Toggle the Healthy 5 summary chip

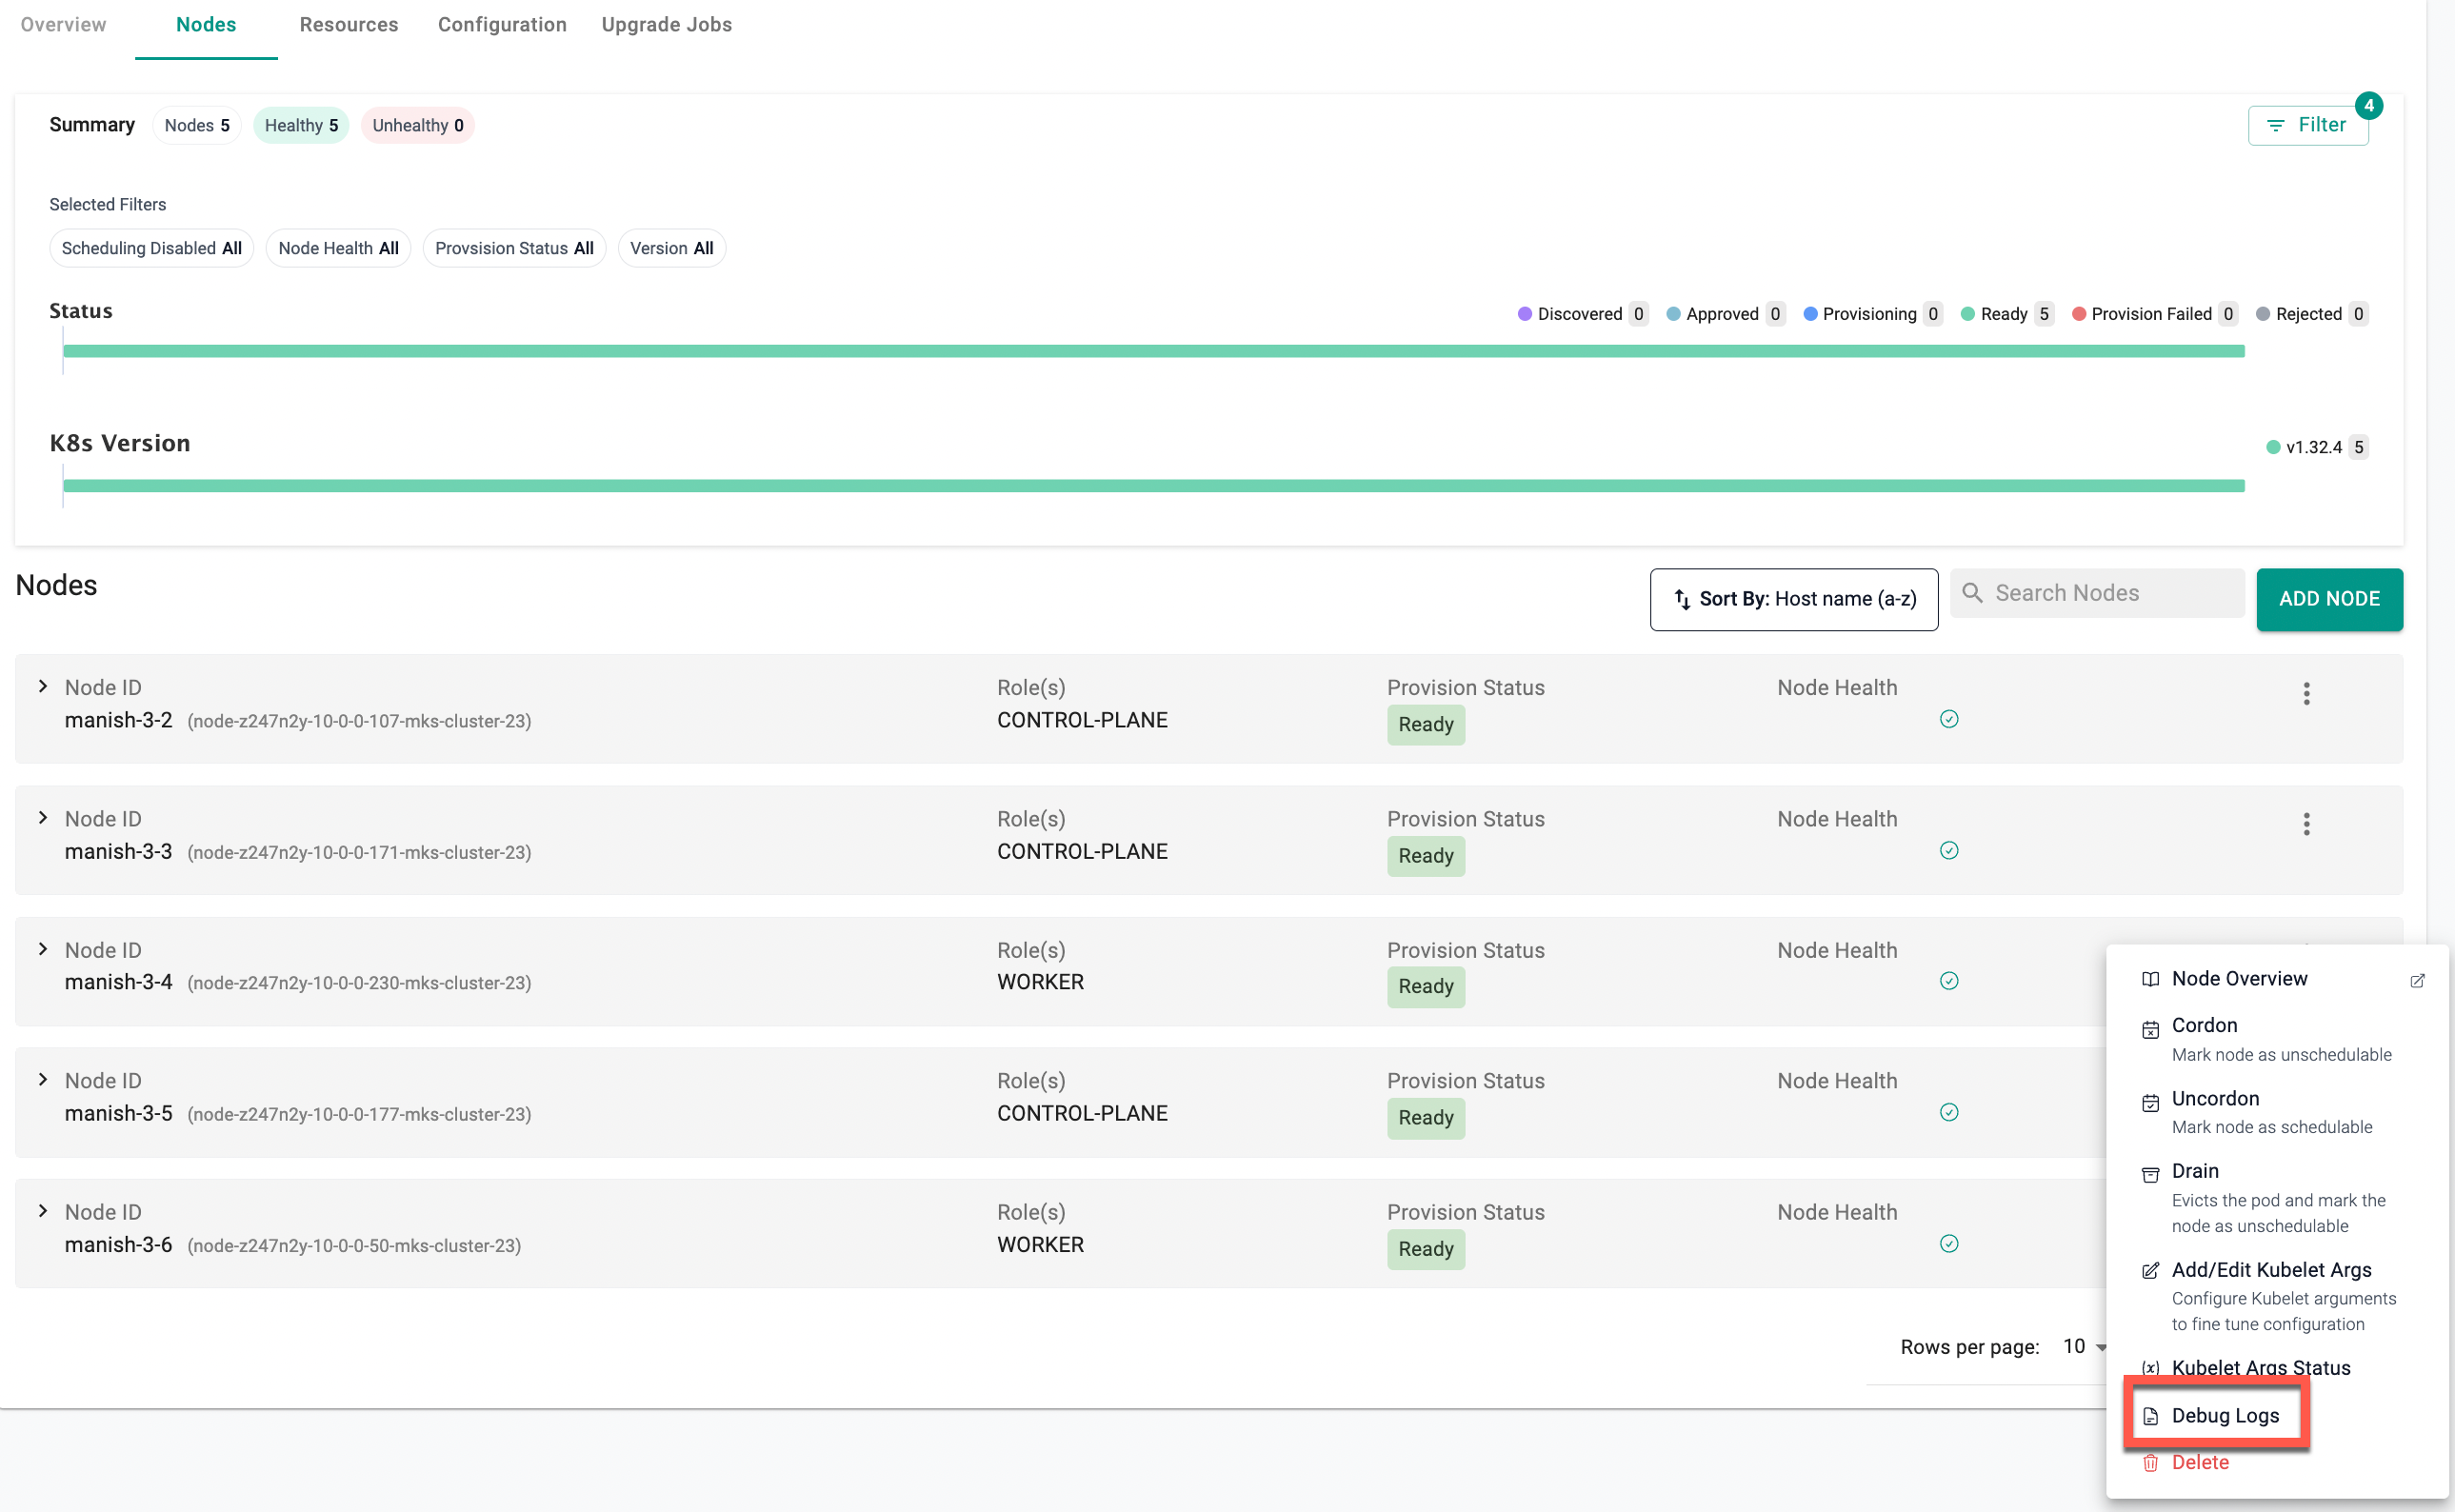[x=301, y=125]
